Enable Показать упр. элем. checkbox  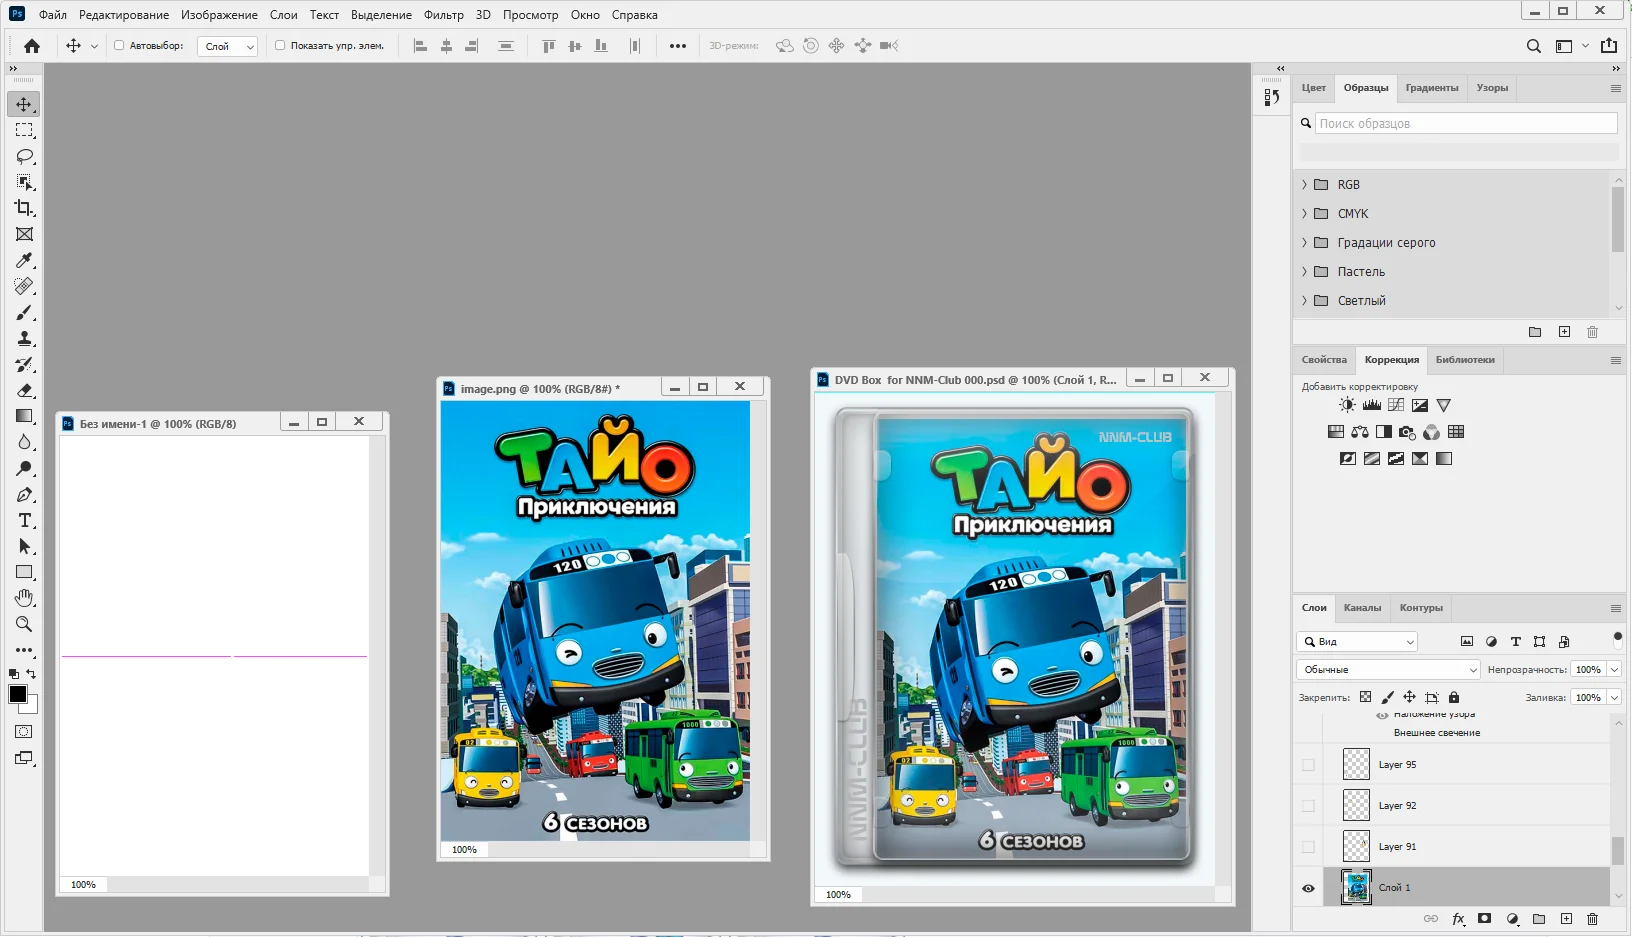tap(280, 46)
